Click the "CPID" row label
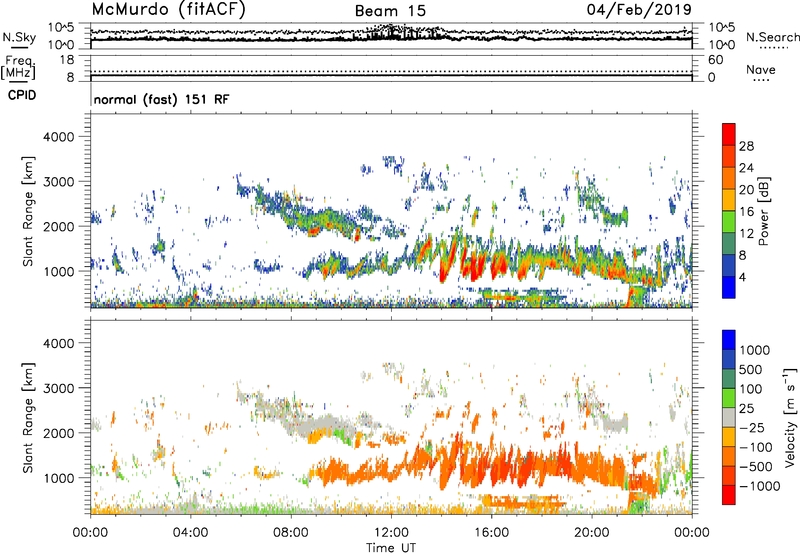Image resolution: width=800 pixels, height=554 pixels. pyautogui.click(x=22, y=95)
